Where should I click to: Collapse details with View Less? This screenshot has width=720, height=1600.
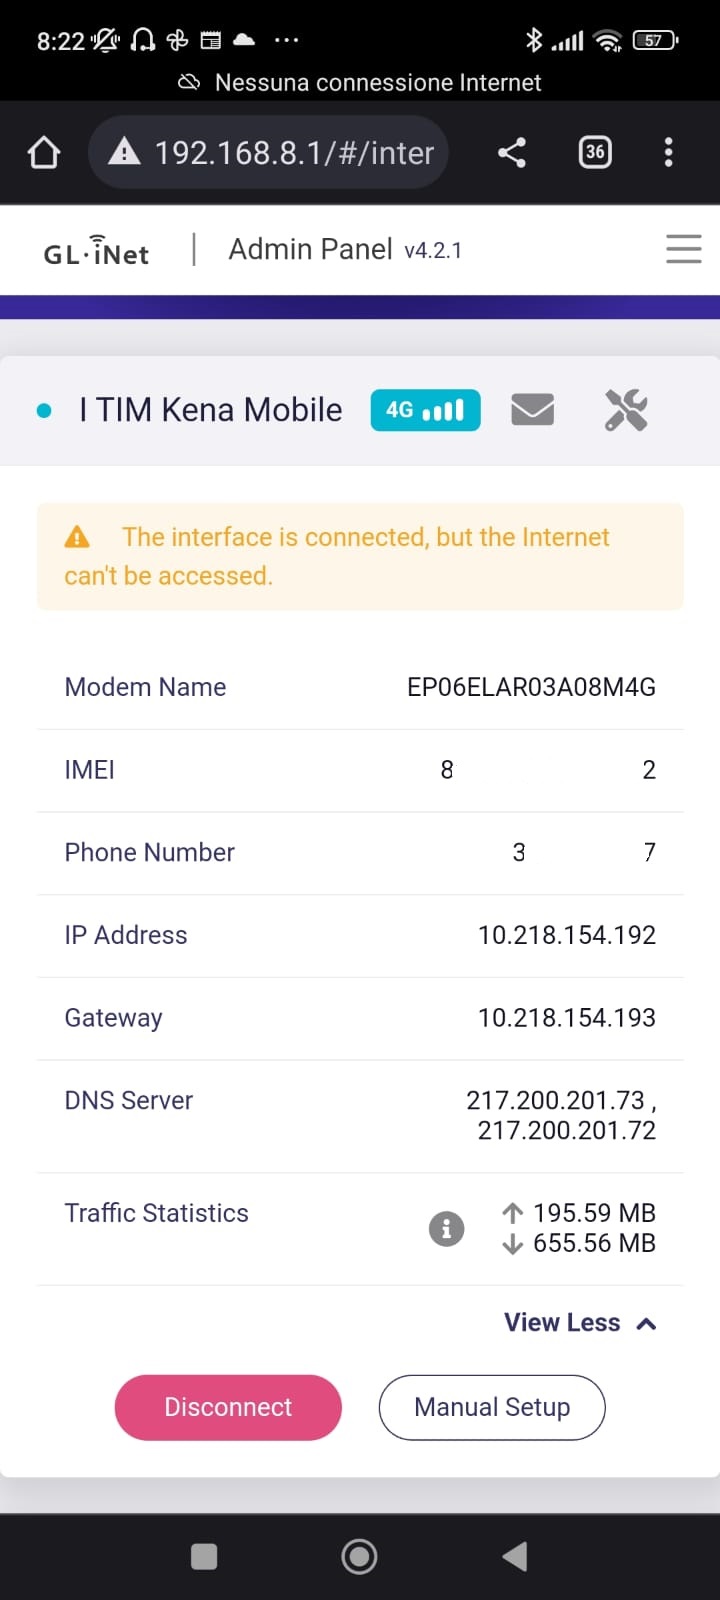563,1322
